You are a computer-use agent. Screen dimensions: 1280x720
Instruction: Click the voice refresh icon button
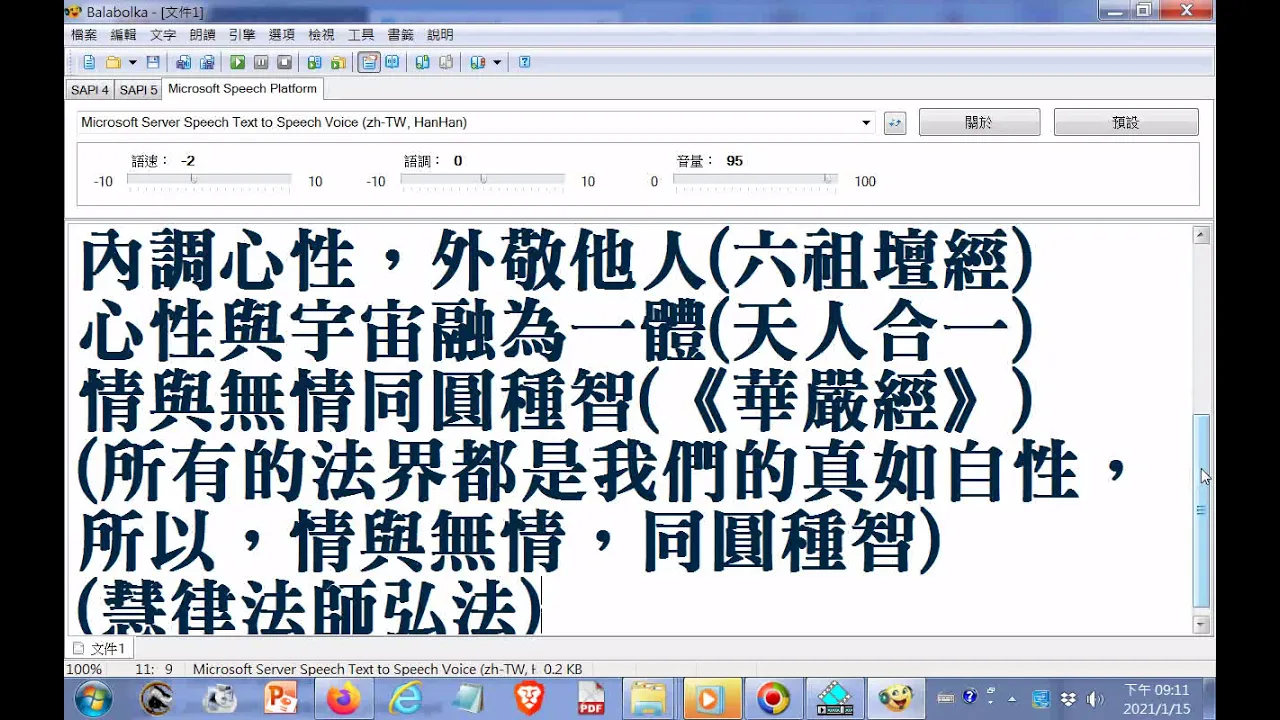[895, 123]
